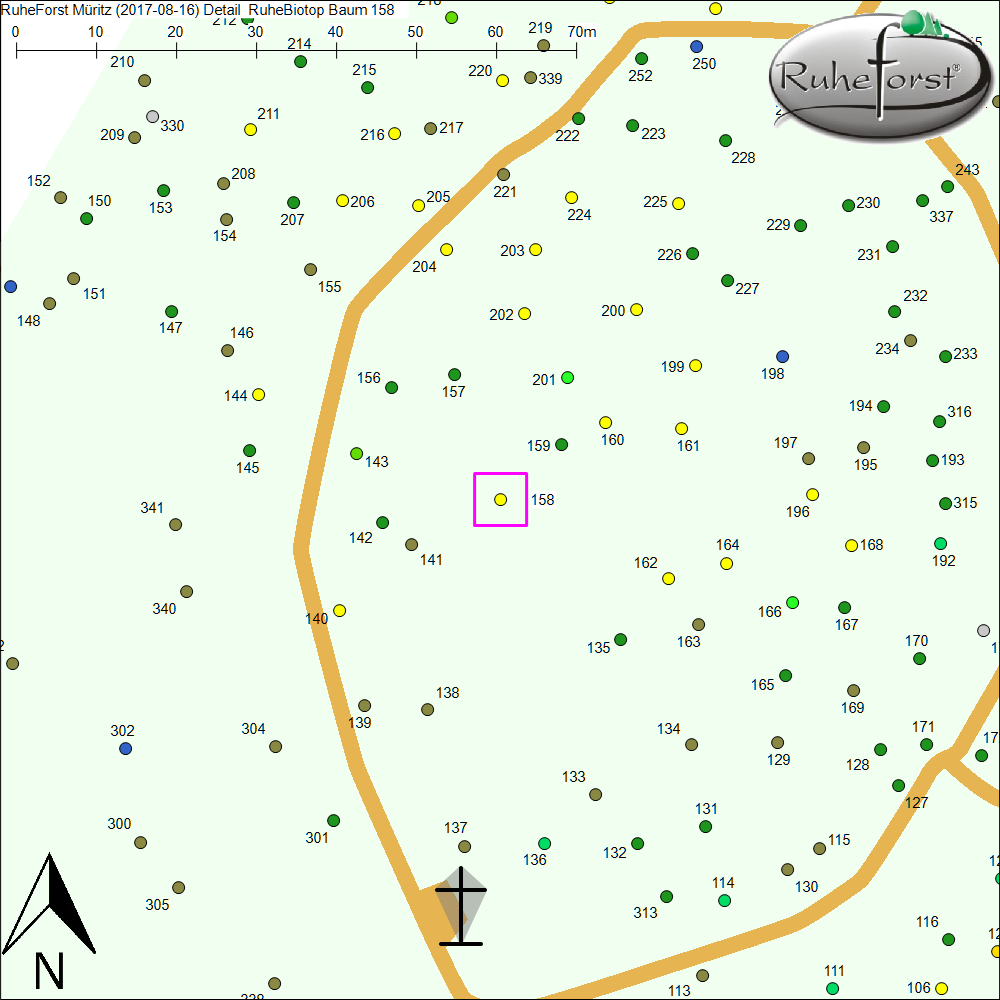Click the olive tree marker 221 on path

tap(503, 175)
